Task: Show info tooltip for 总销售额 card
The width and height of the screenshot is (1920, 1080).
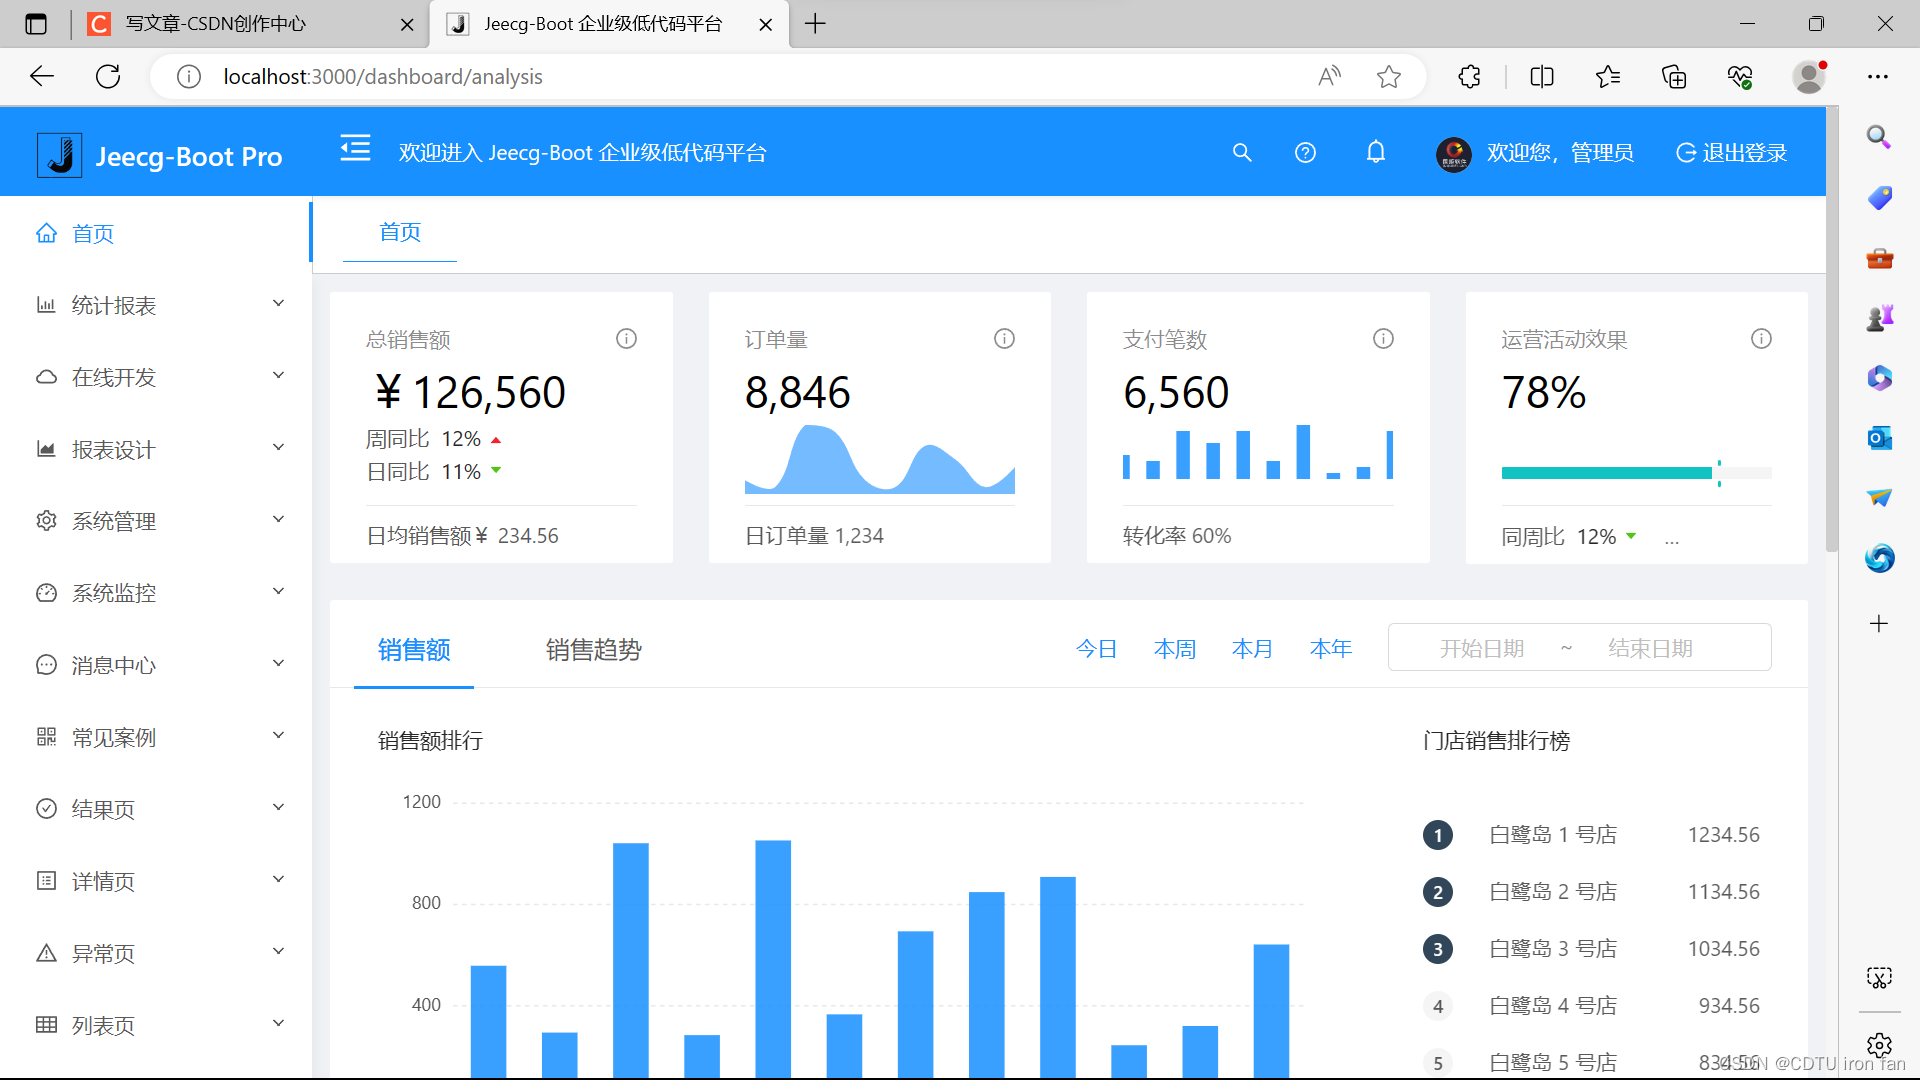Action: [626, 339]
